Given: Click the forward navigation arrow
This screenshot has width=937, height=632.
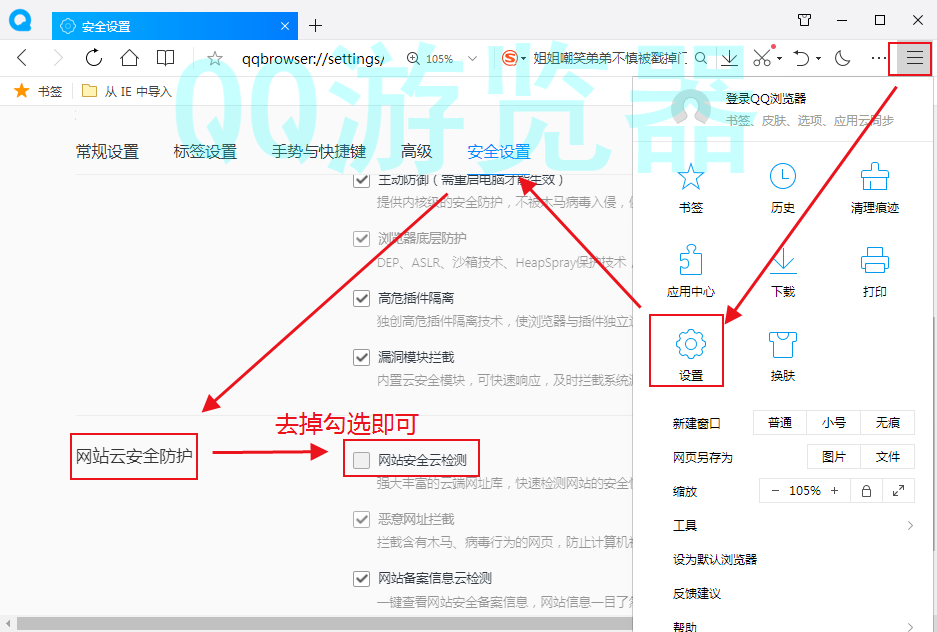Looking at the screenshot, I should (x=58, y=58).
